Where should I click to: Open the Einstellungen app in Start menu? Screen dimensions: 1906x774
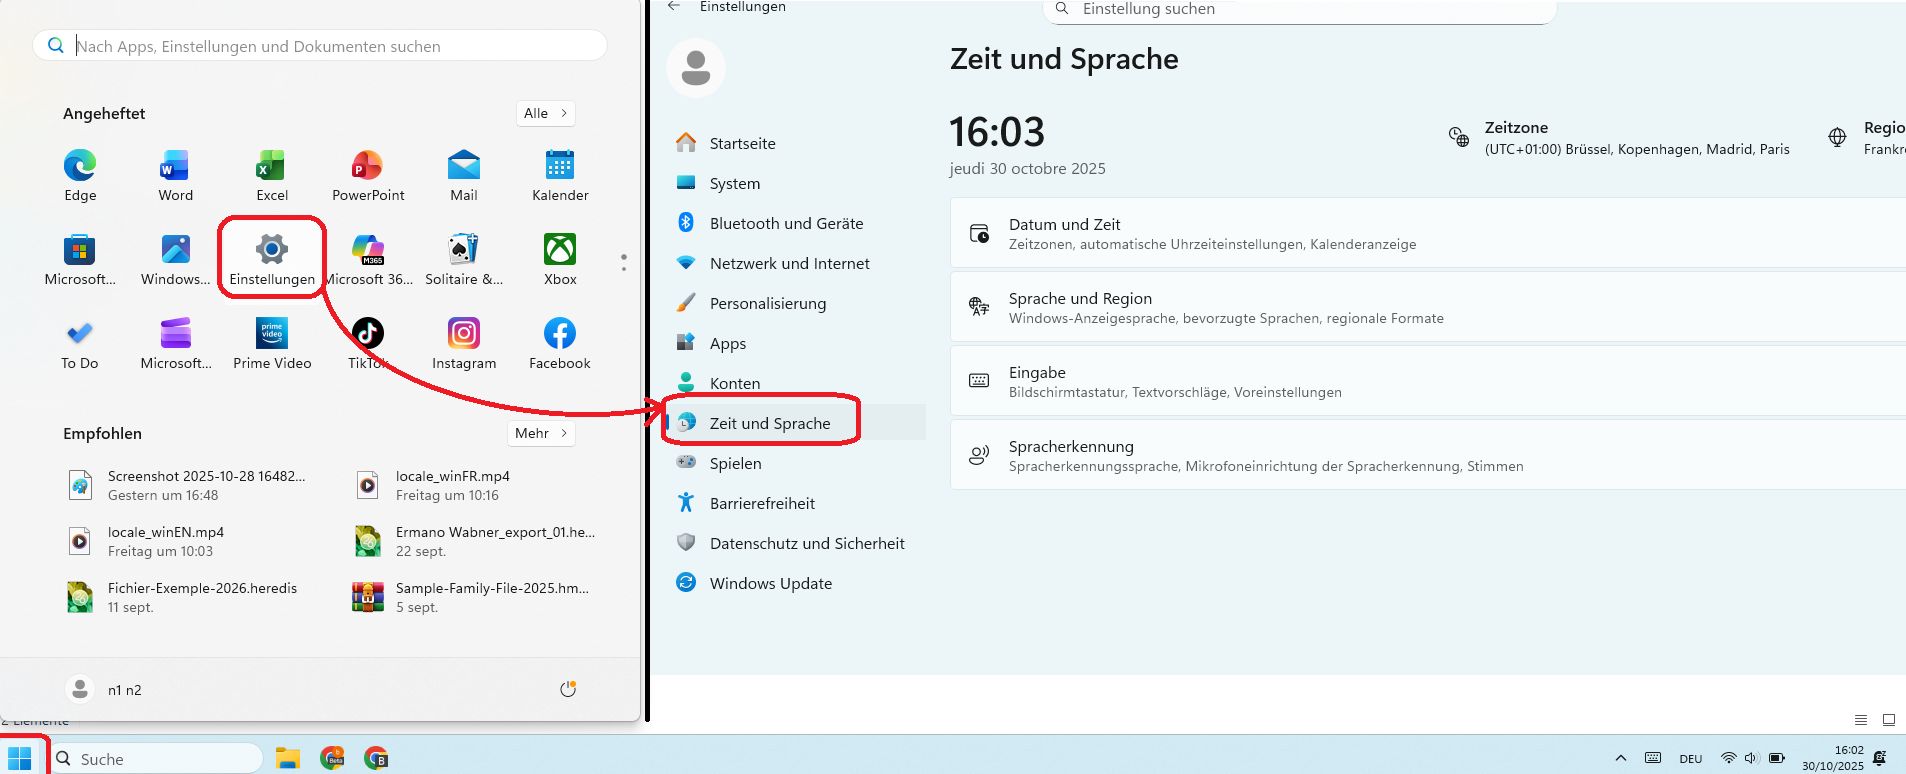tap(272, 258)
